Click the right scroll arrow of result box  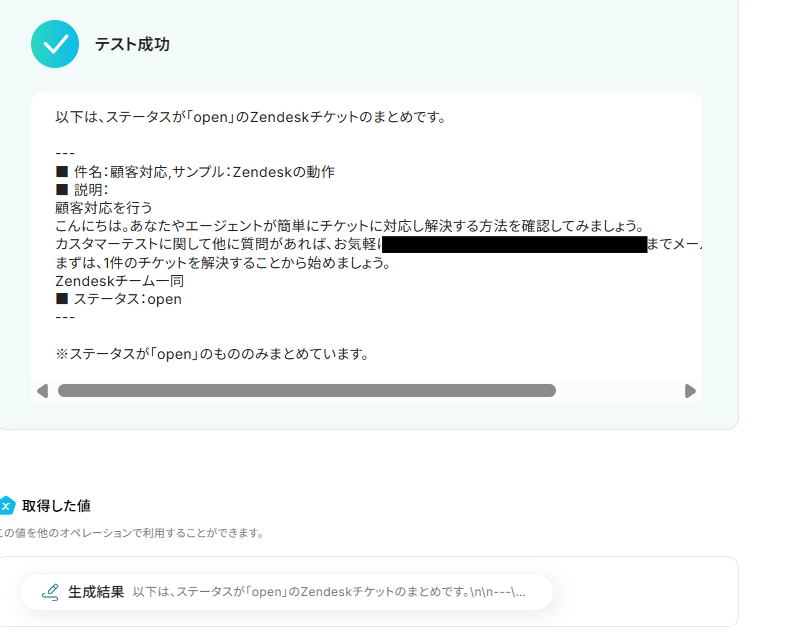[x=690, y=391]
